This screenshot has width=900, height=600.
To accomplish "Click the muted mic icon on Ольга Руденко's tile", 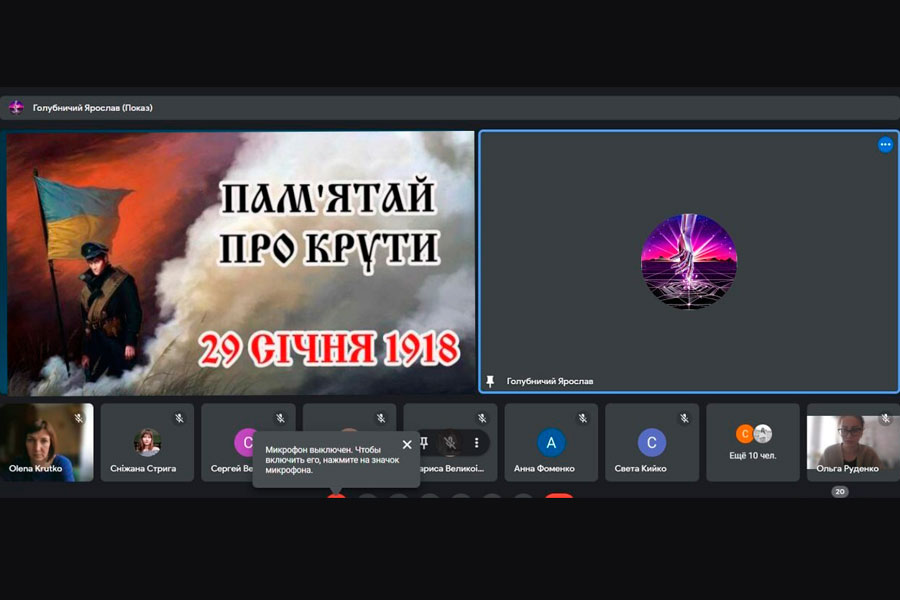I will click(886, 419).
